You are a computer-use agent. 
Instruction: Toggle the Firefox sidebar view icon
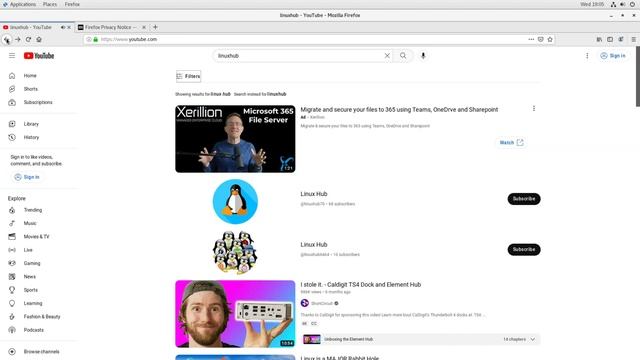pyautogui.click(x=610, y=40)
